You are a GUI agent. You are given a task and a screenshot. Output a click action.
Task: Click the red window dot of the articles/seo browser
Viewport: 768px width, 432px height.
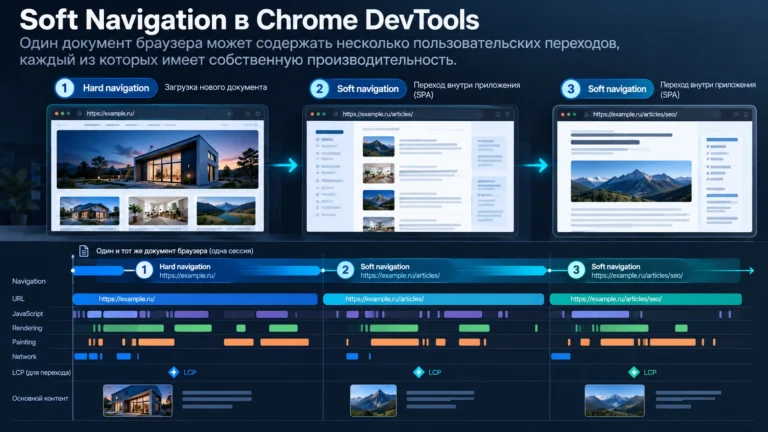pos(562,114)
